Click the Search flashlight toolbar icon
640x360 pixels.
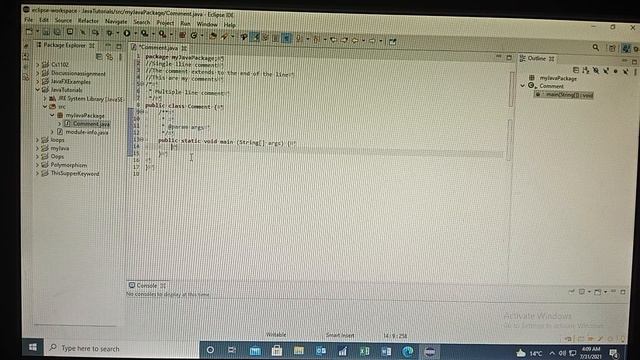pyautogui.click(x=224, y=36)
